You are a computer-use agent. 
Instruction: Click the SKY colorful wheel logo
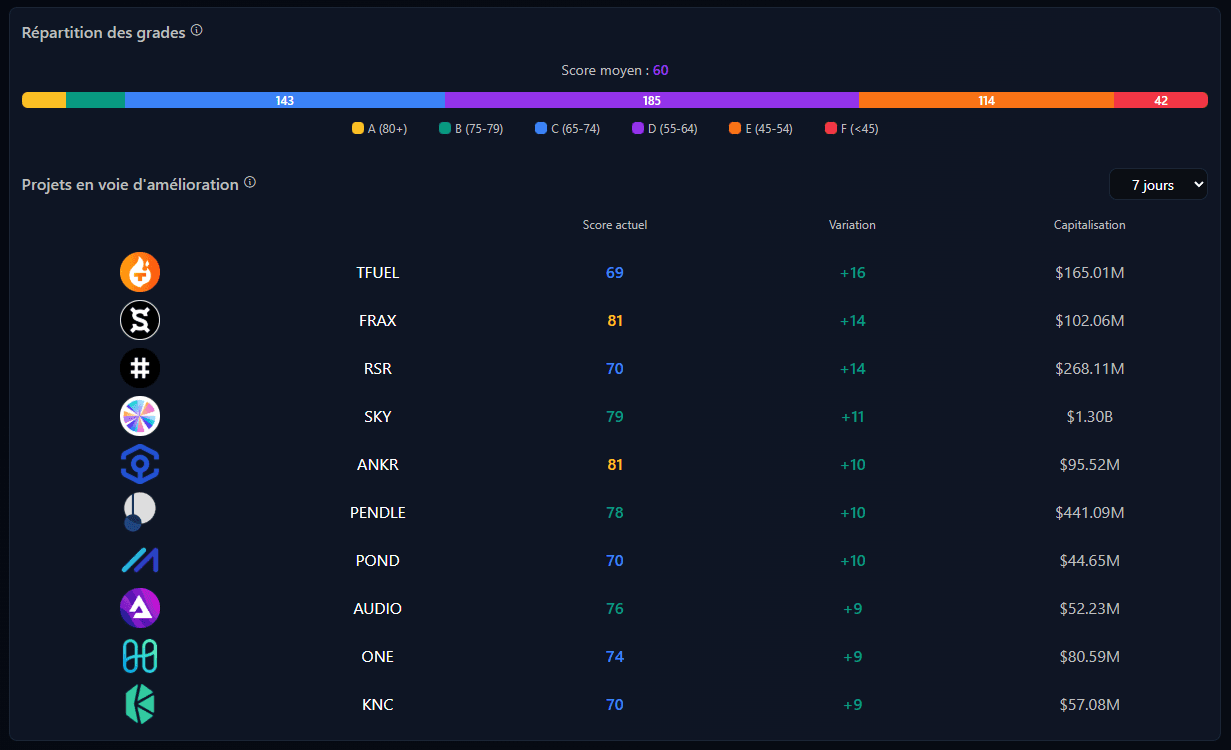click(x=140, y=417)
